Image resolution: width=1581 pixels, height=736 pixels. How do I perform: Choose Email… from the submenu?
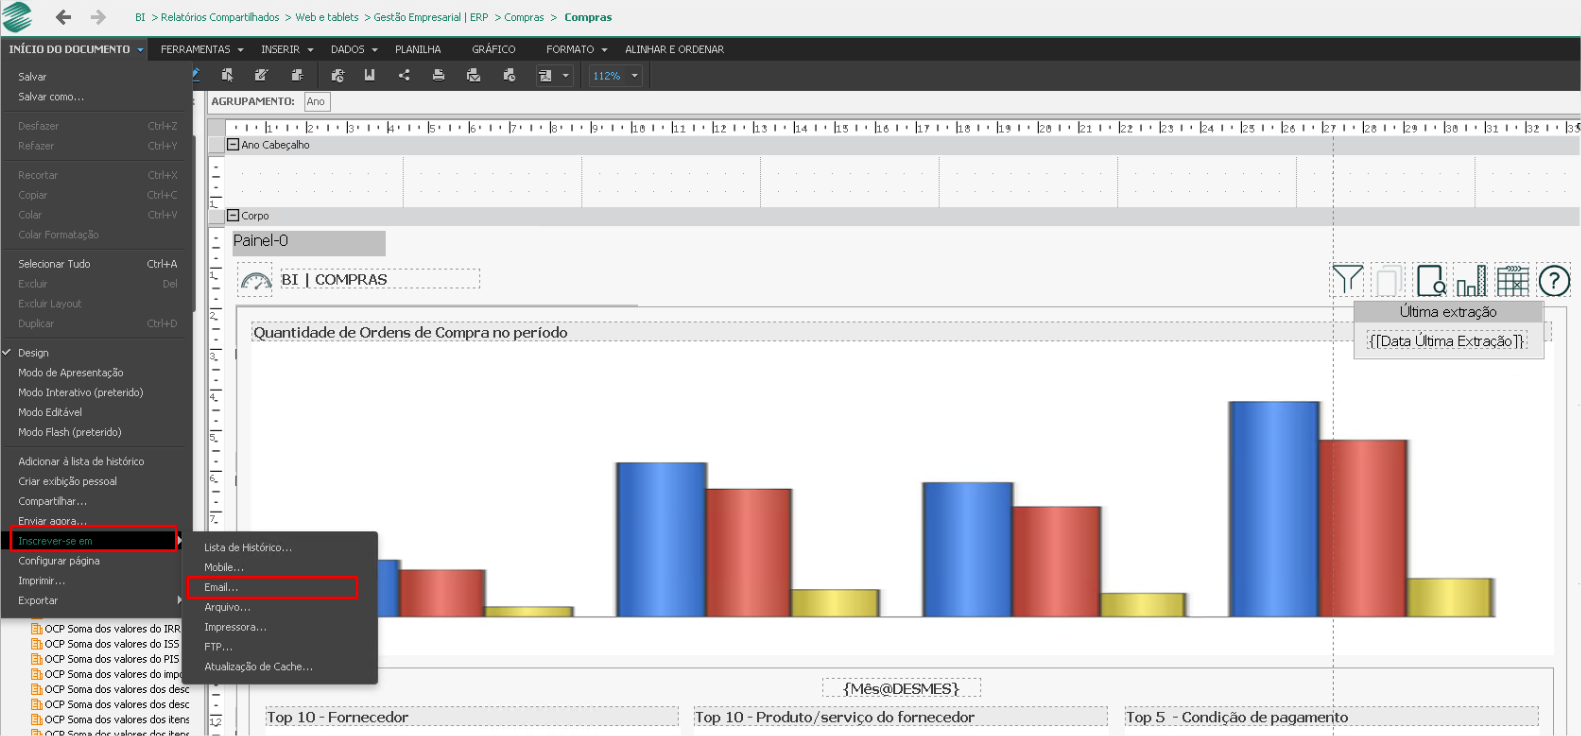(221, 588)
